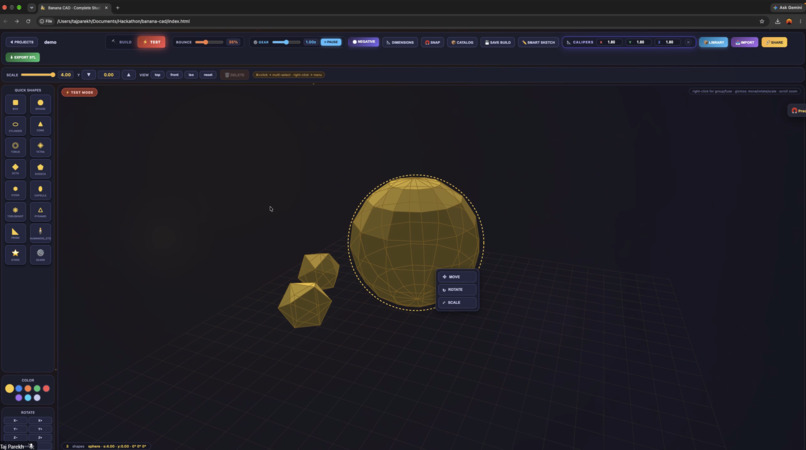Bookmark this page with the star
This screenshot has width=806, height=450.
point(762,21)
